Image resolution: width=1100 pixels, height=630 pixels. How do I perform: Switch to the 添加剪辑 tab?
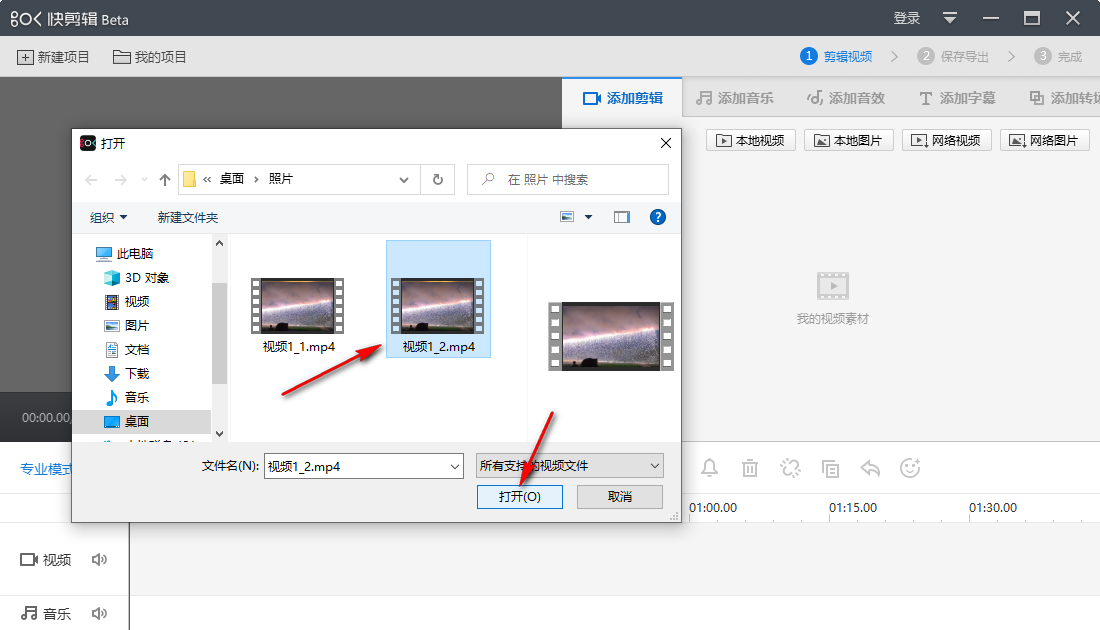(x=622, y=98)
